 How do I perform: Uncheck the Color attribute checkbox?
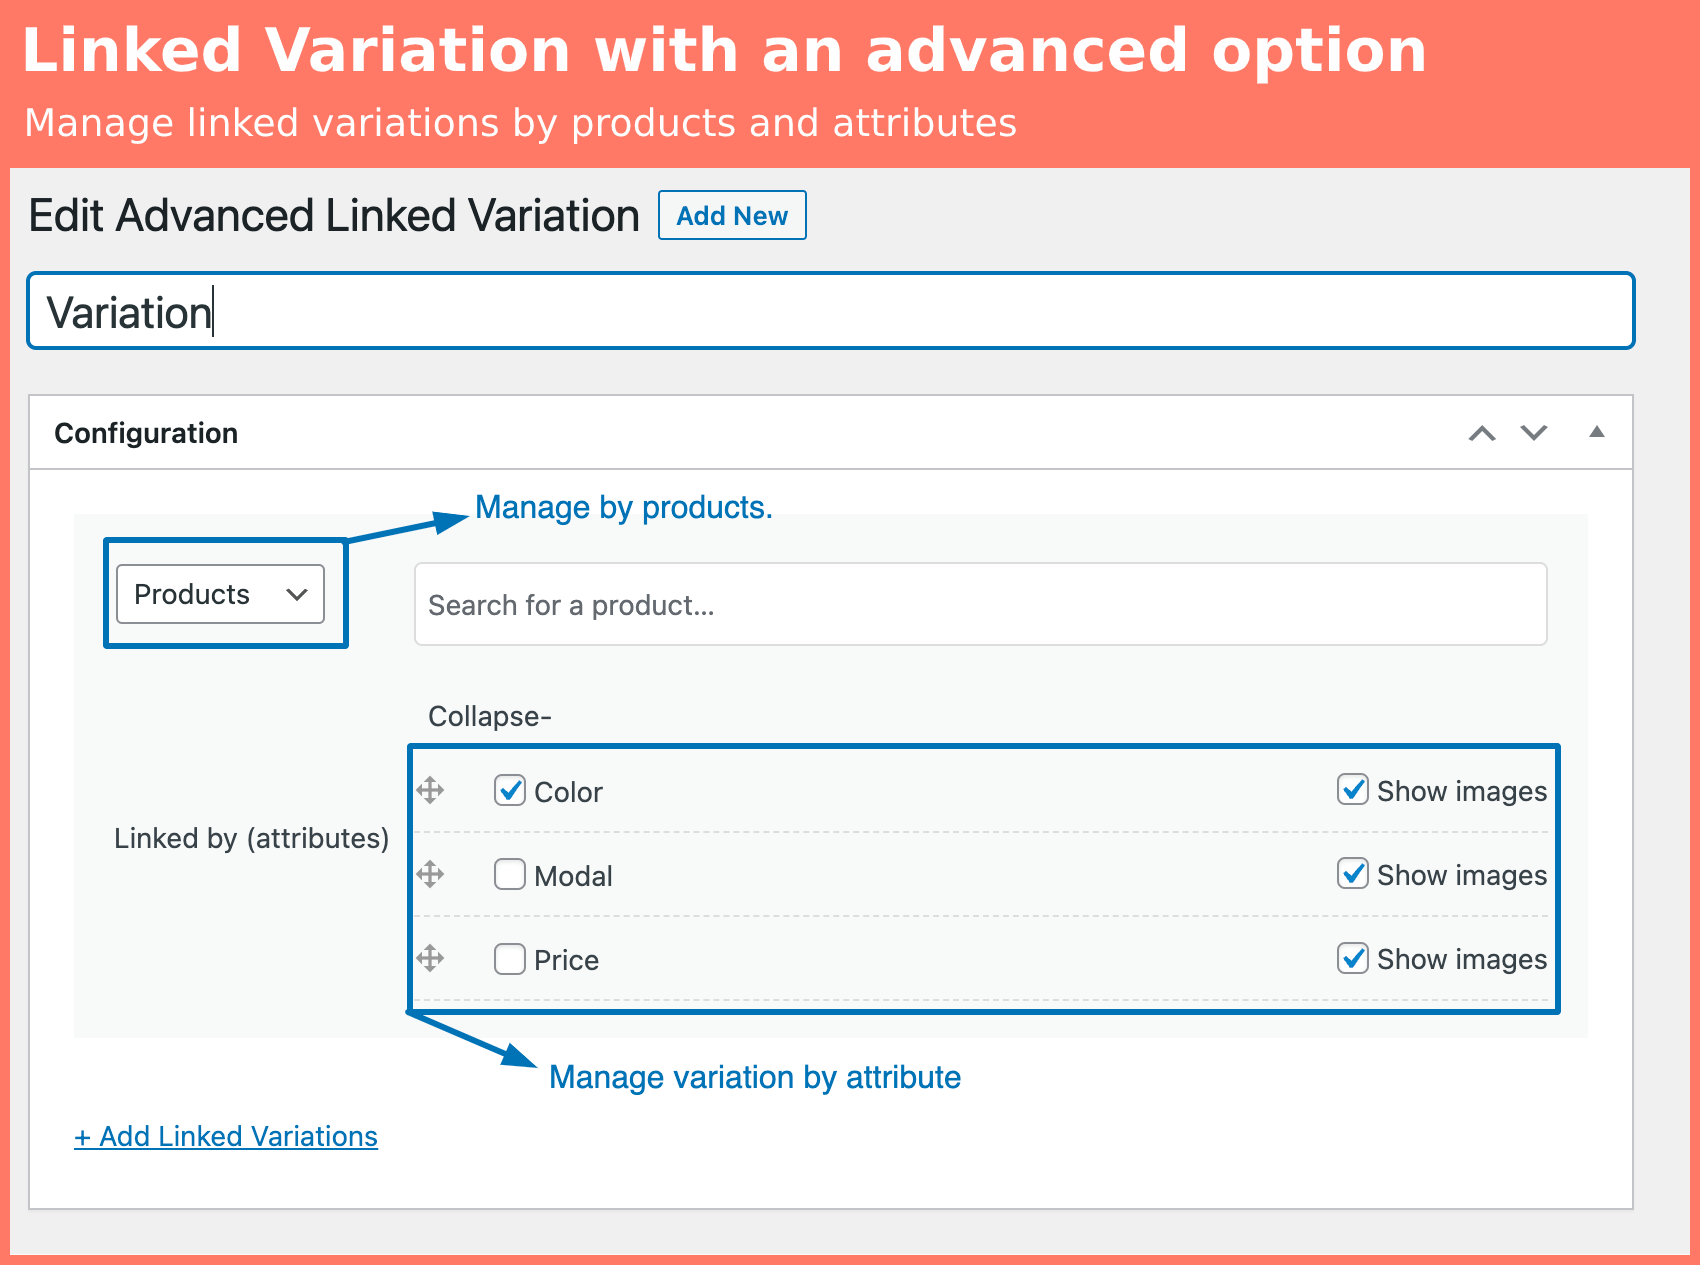click(x=510, y=790)
